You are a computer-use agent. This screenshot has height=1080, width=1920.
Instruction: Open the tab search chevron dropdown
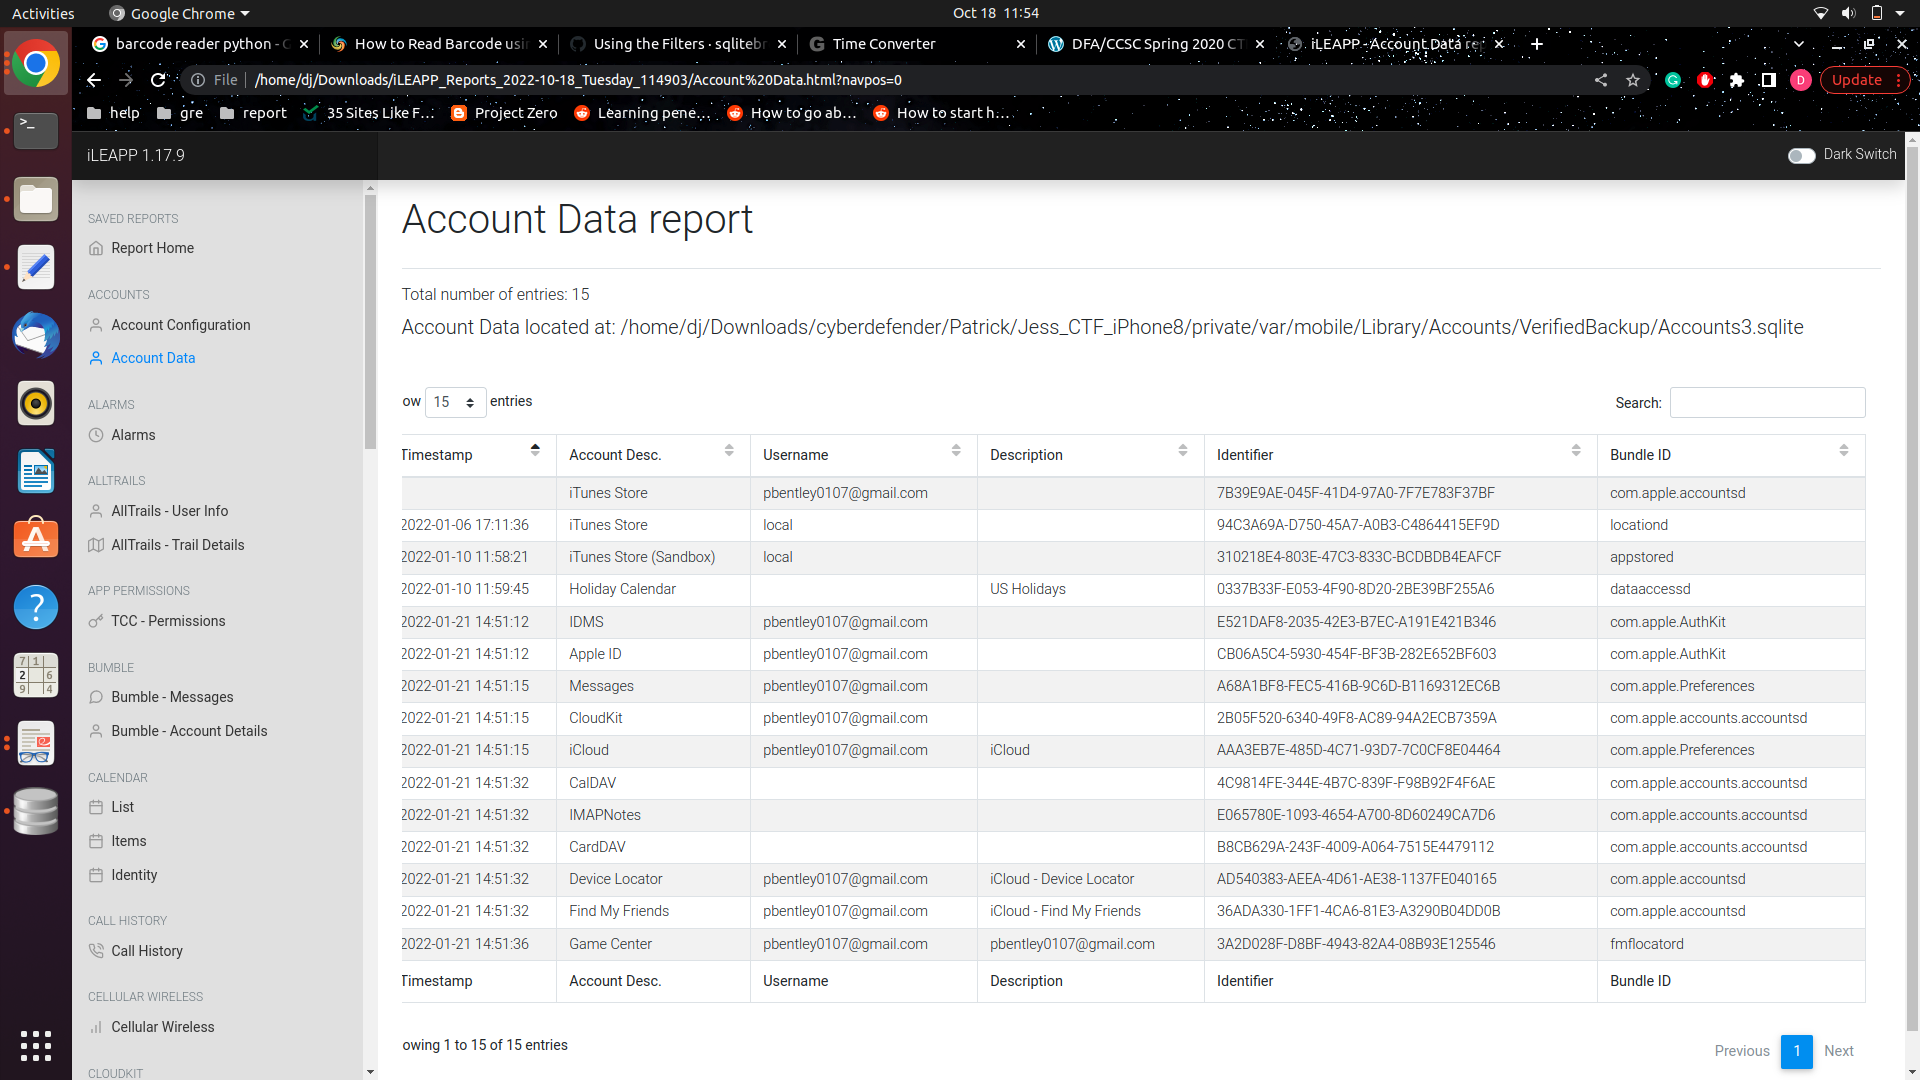point(1799,44)
